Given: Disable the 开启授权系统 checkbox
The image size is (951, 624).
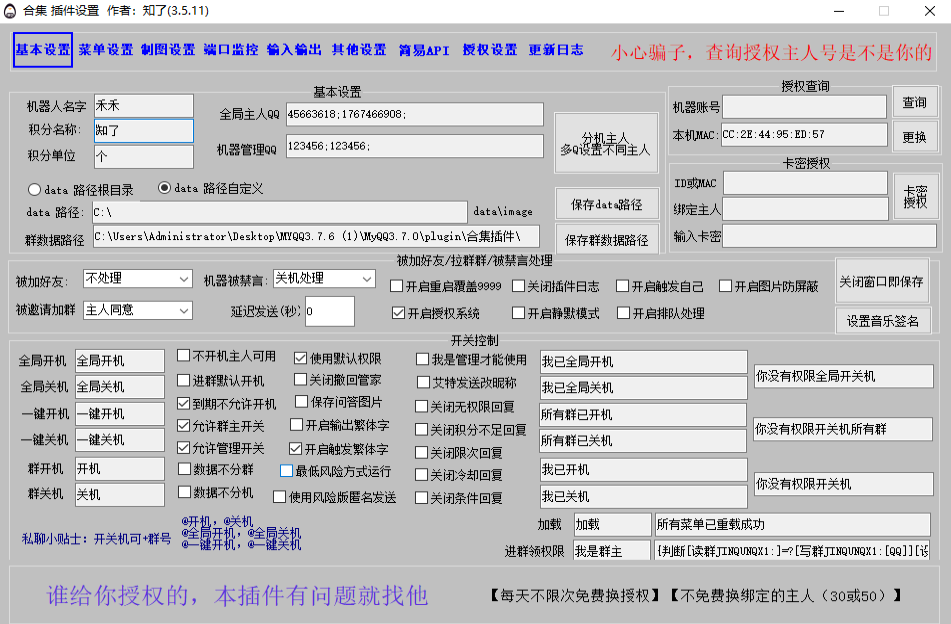Looking at the screenshot, I should click(x=398, y=313).
